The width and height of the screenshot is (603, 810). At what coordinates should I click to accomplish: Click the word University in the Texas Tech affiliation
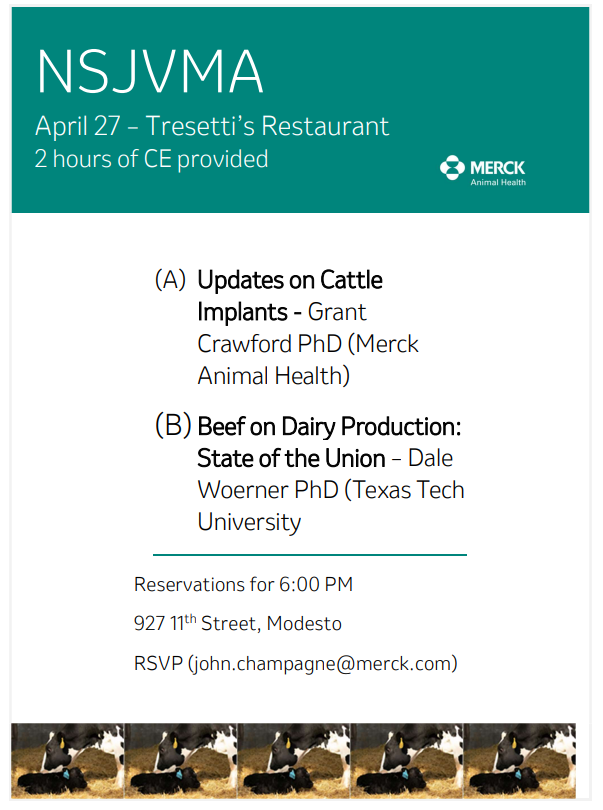click(x=249, y=522)
